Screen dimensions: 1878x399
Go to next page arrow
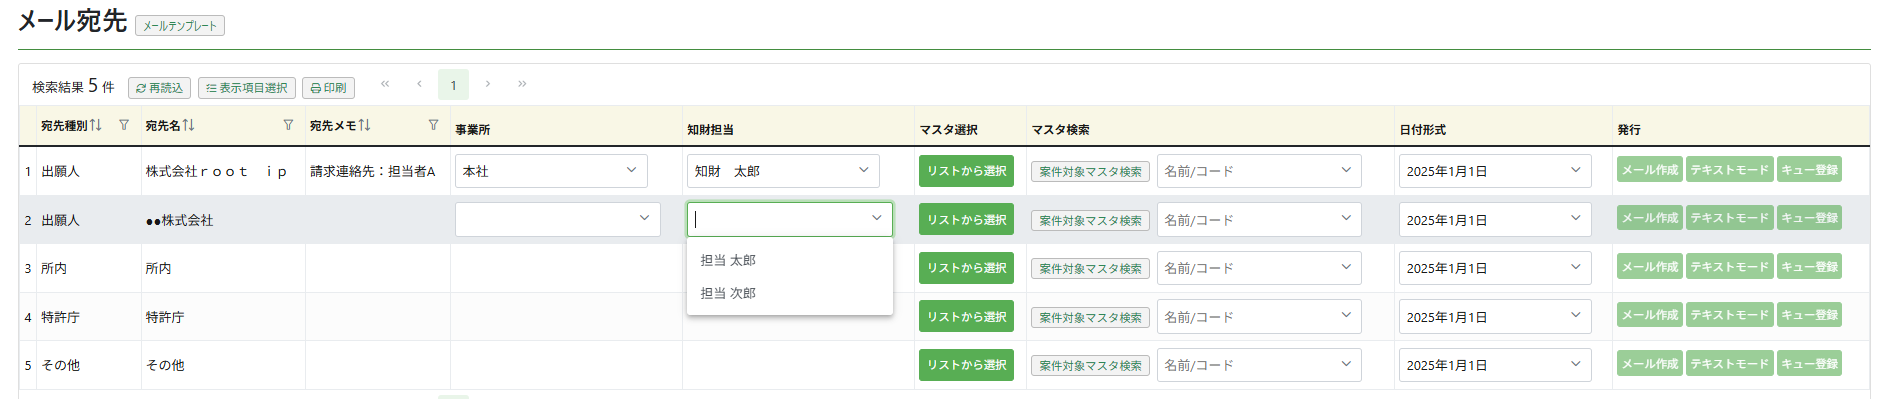488,84
